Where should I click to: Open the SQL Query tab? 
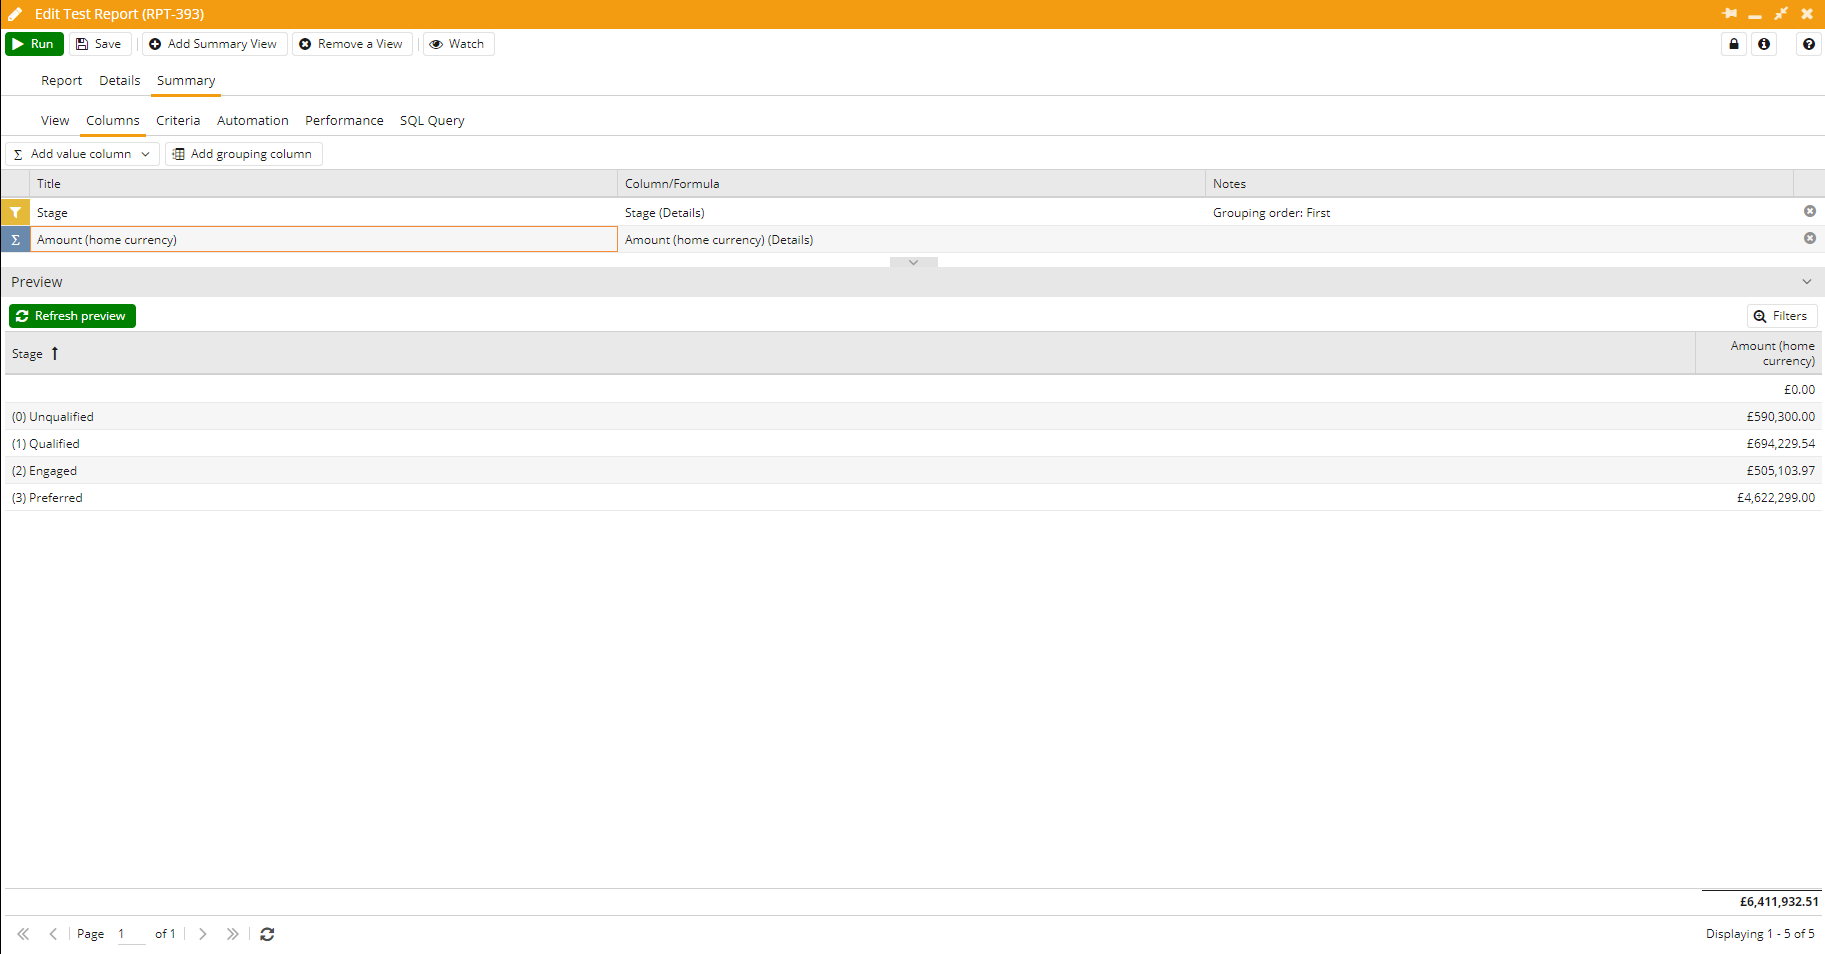click(x=432, y=121)
